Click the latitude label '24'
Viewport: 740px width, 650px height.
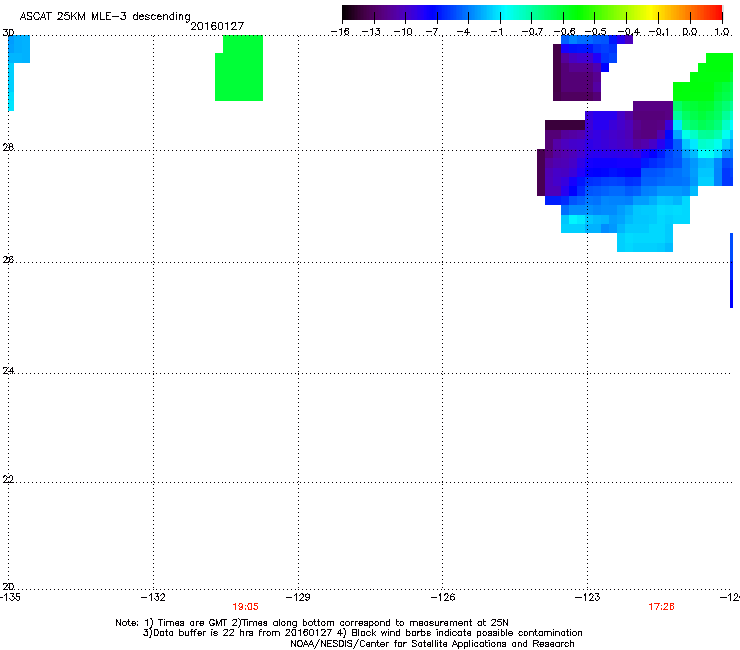pos(8,371)
